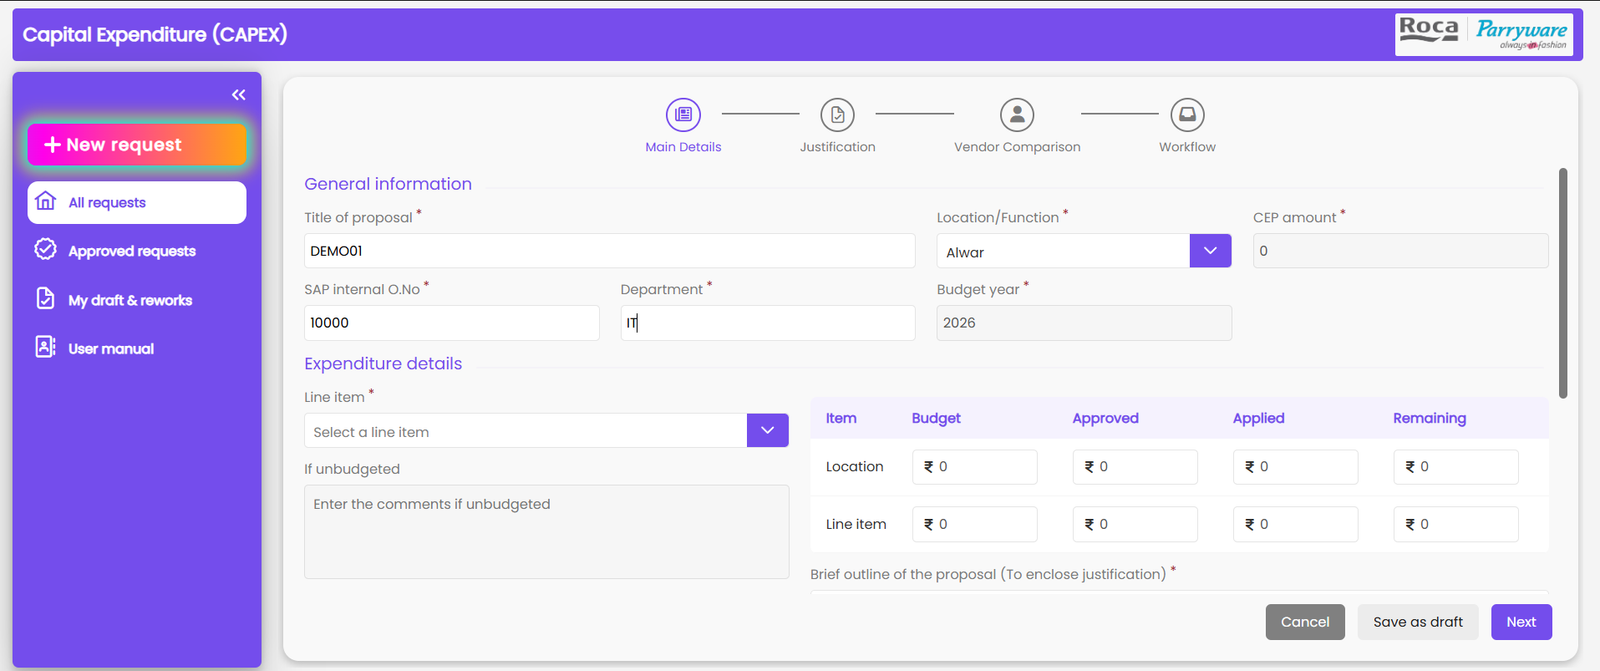The image size is (1600, 671).
Task: Open the Location/Function dropdown arrow
Action: tap(1210, 251)
